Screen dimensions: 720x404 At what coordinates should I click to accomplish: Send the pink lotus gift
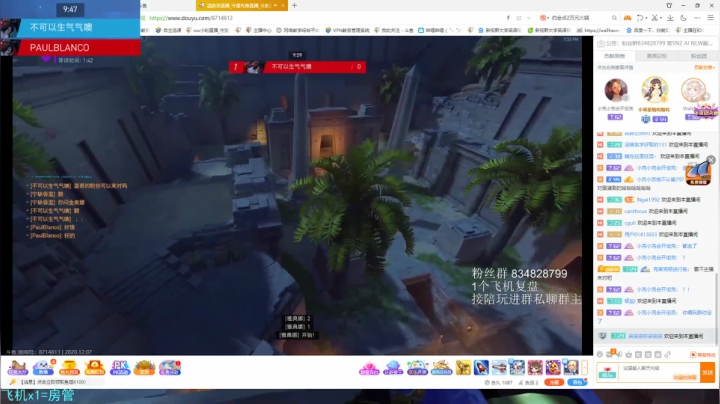(x=369, y=368)
